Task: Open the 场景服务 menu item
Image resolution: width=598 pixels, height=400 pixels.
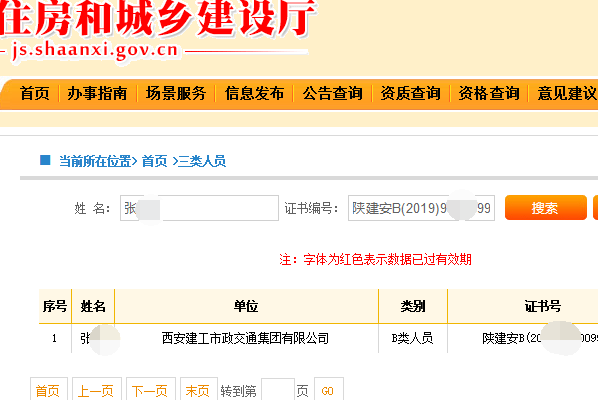Action: (176, 93)
